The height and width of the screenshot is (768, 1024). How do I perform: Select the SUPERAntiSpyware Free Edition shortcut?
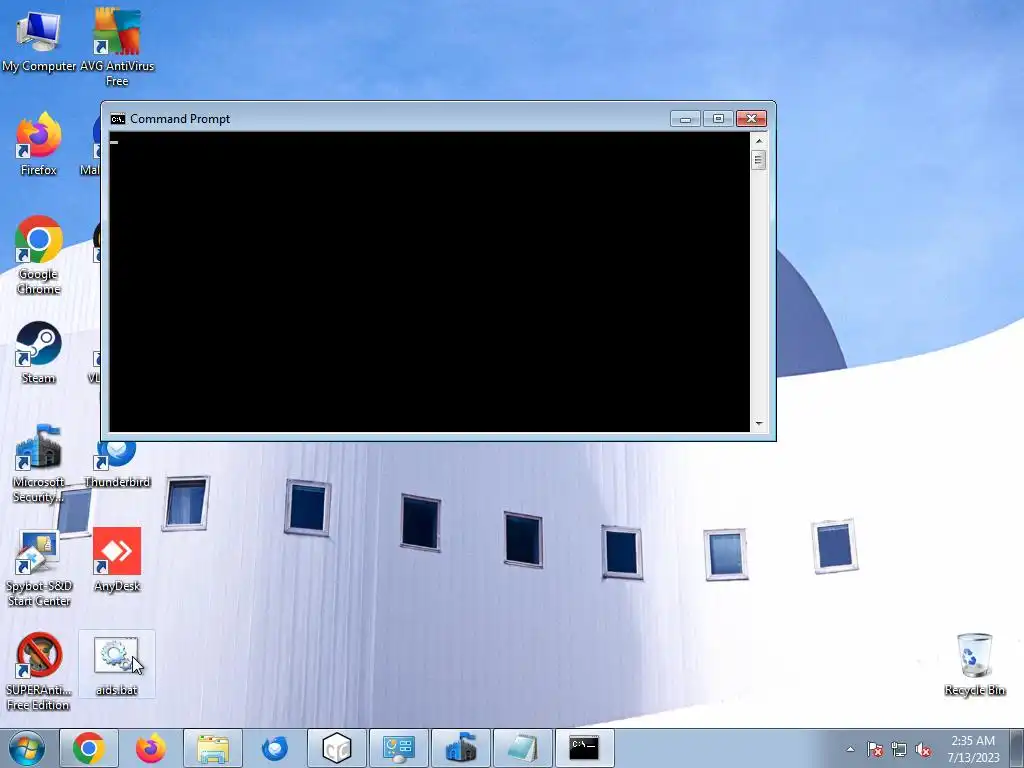(x=39, y=671)
